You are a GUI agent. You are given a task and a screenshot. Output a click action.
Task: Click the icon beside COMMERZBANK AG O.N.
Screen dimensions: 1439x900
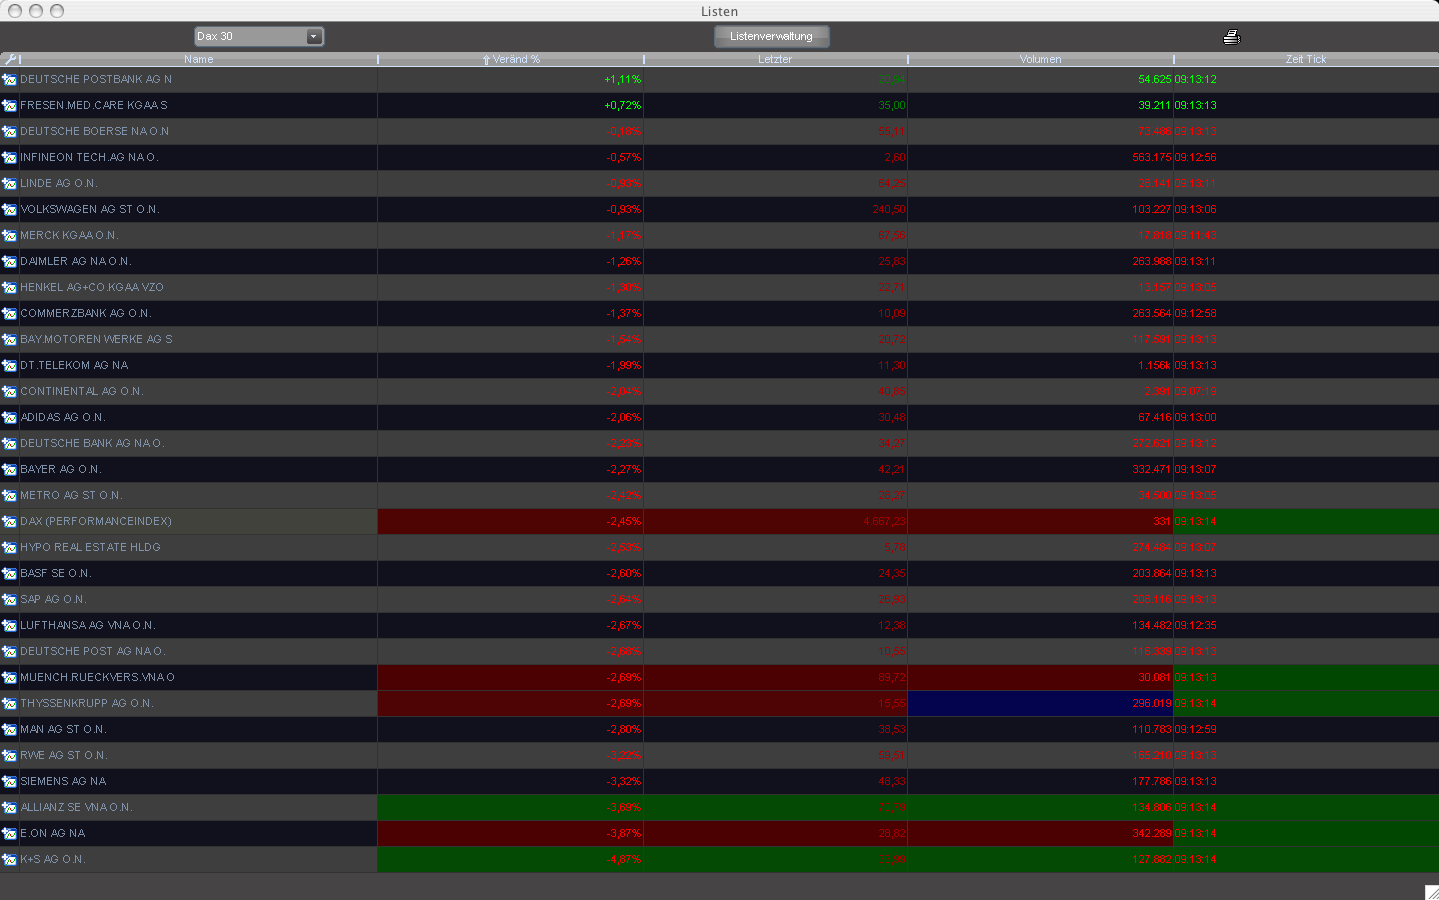click(x=9, y=313)
